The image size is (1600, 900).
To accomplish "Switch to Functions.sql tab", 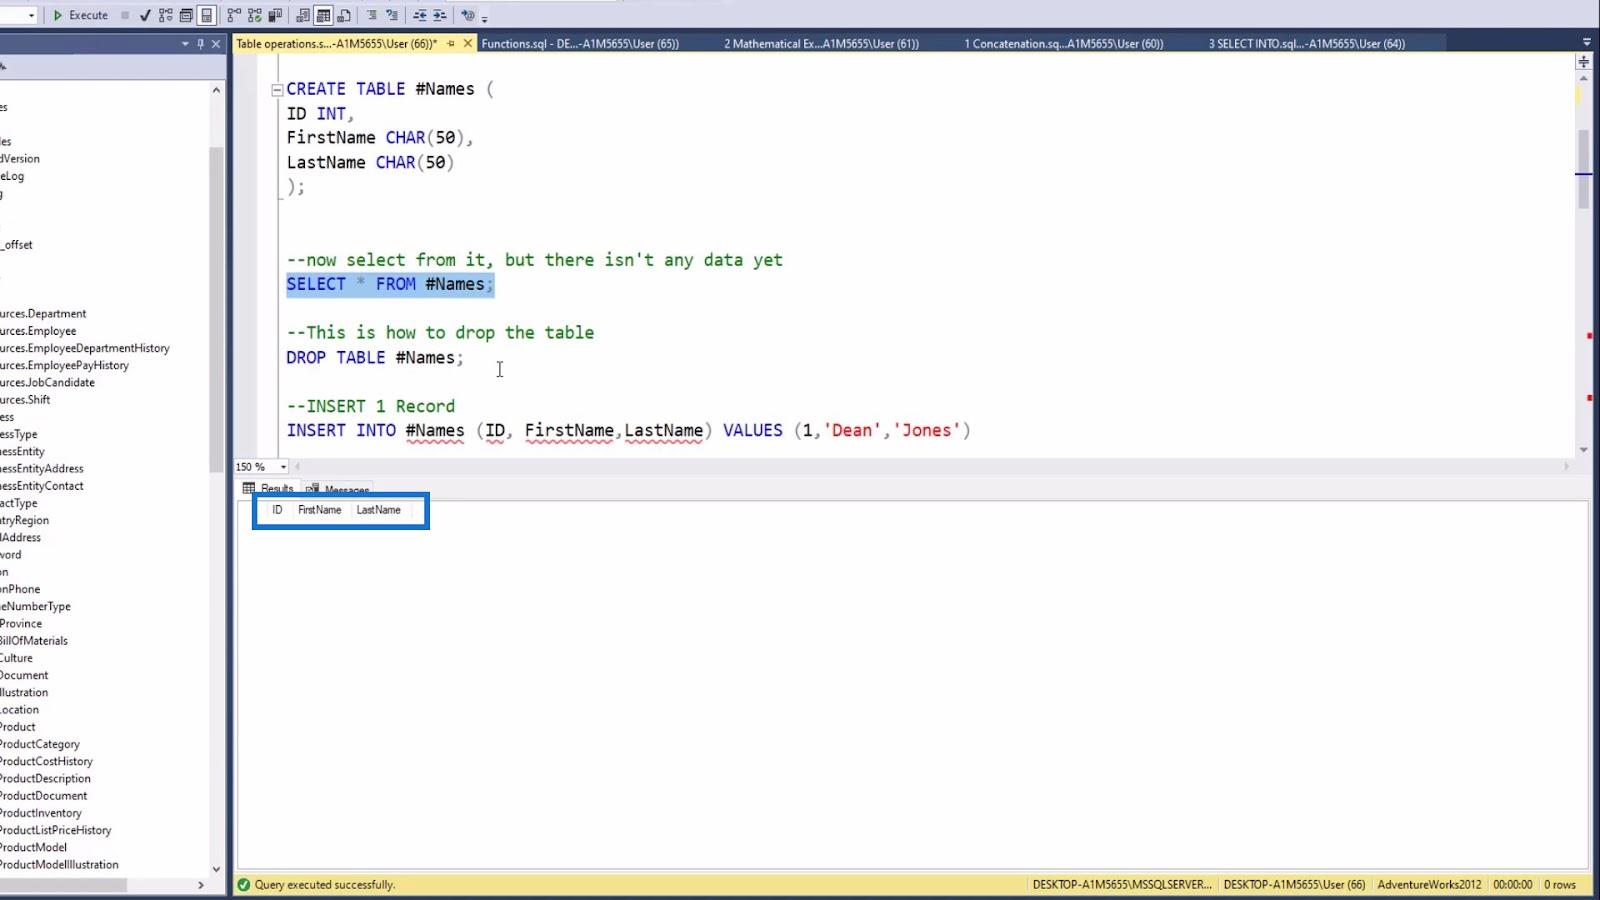I will (580, 44).
